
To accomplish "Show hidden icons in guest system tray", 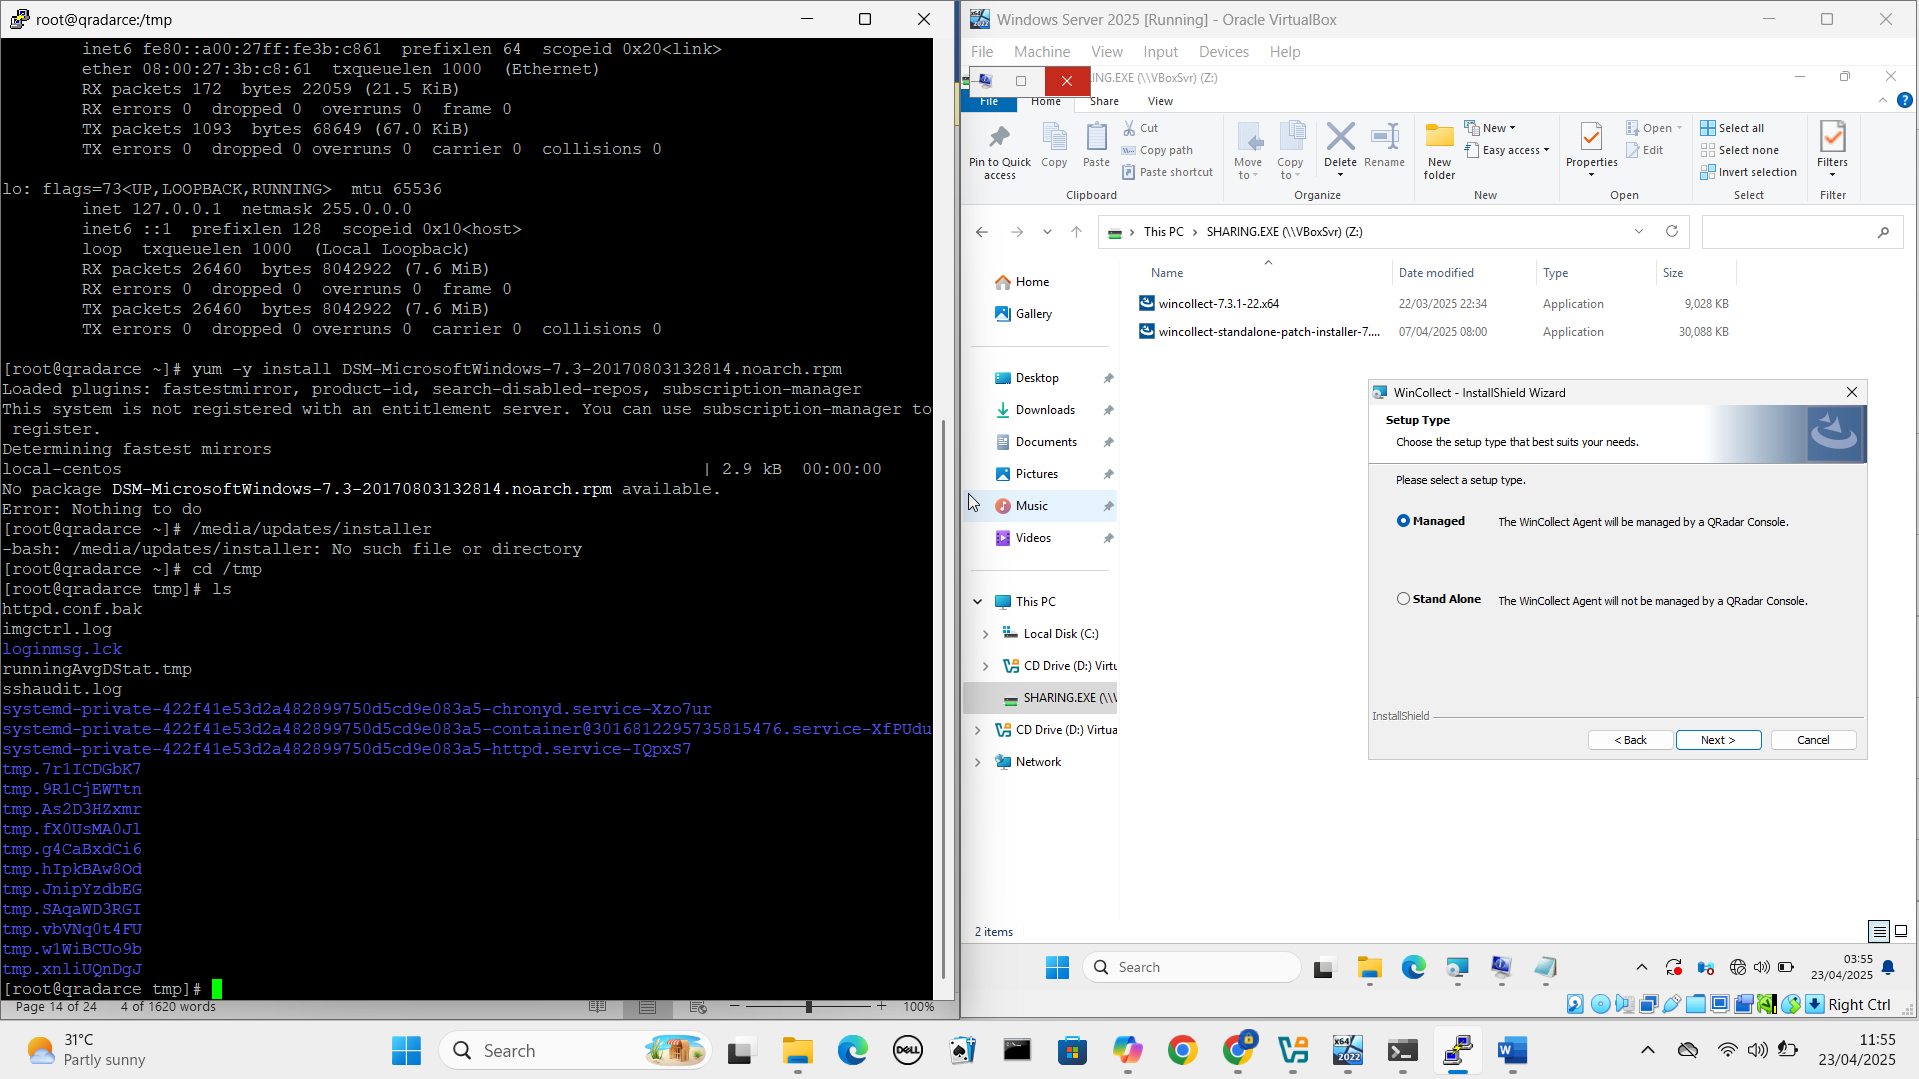I will pyautogui.click(x=1641, y=967).
